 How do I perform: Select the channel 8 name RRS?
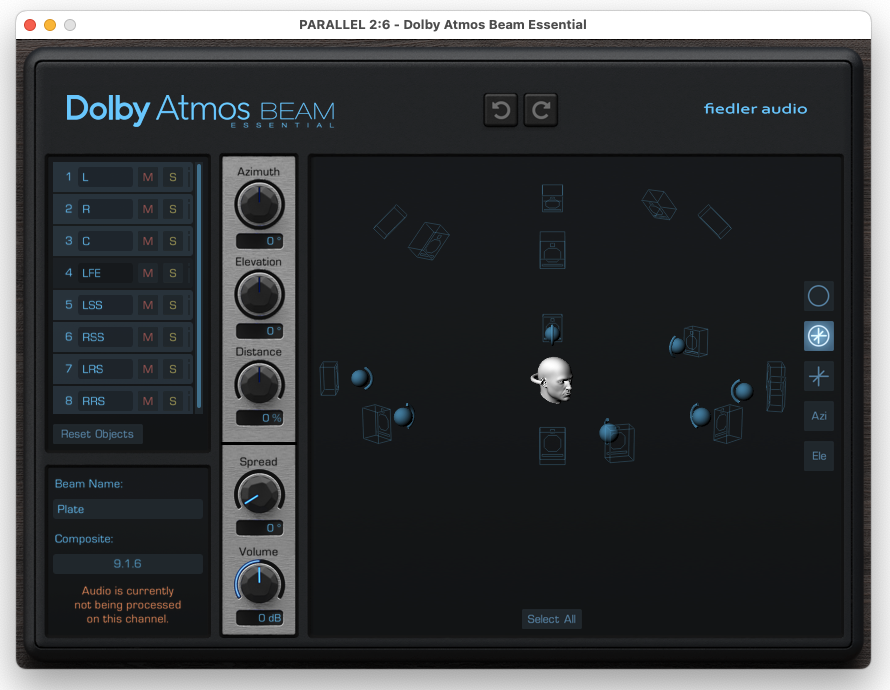tap(106, 401)
